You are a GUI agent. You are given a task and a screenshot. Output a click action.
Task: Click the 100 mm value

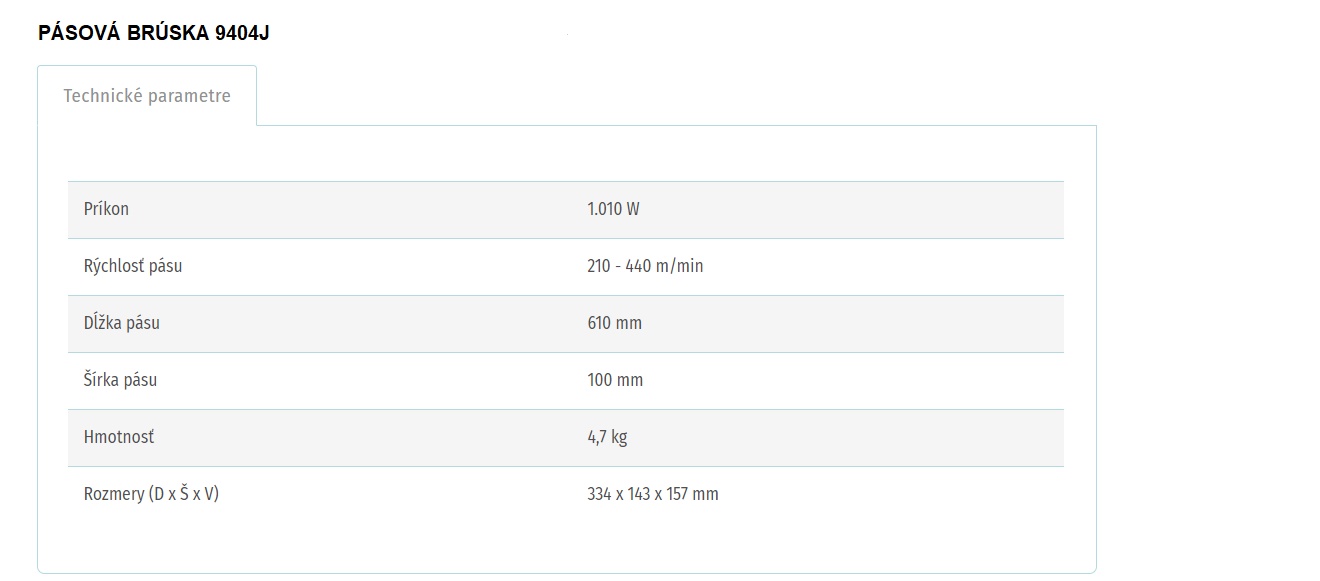[x=615, y=380]
